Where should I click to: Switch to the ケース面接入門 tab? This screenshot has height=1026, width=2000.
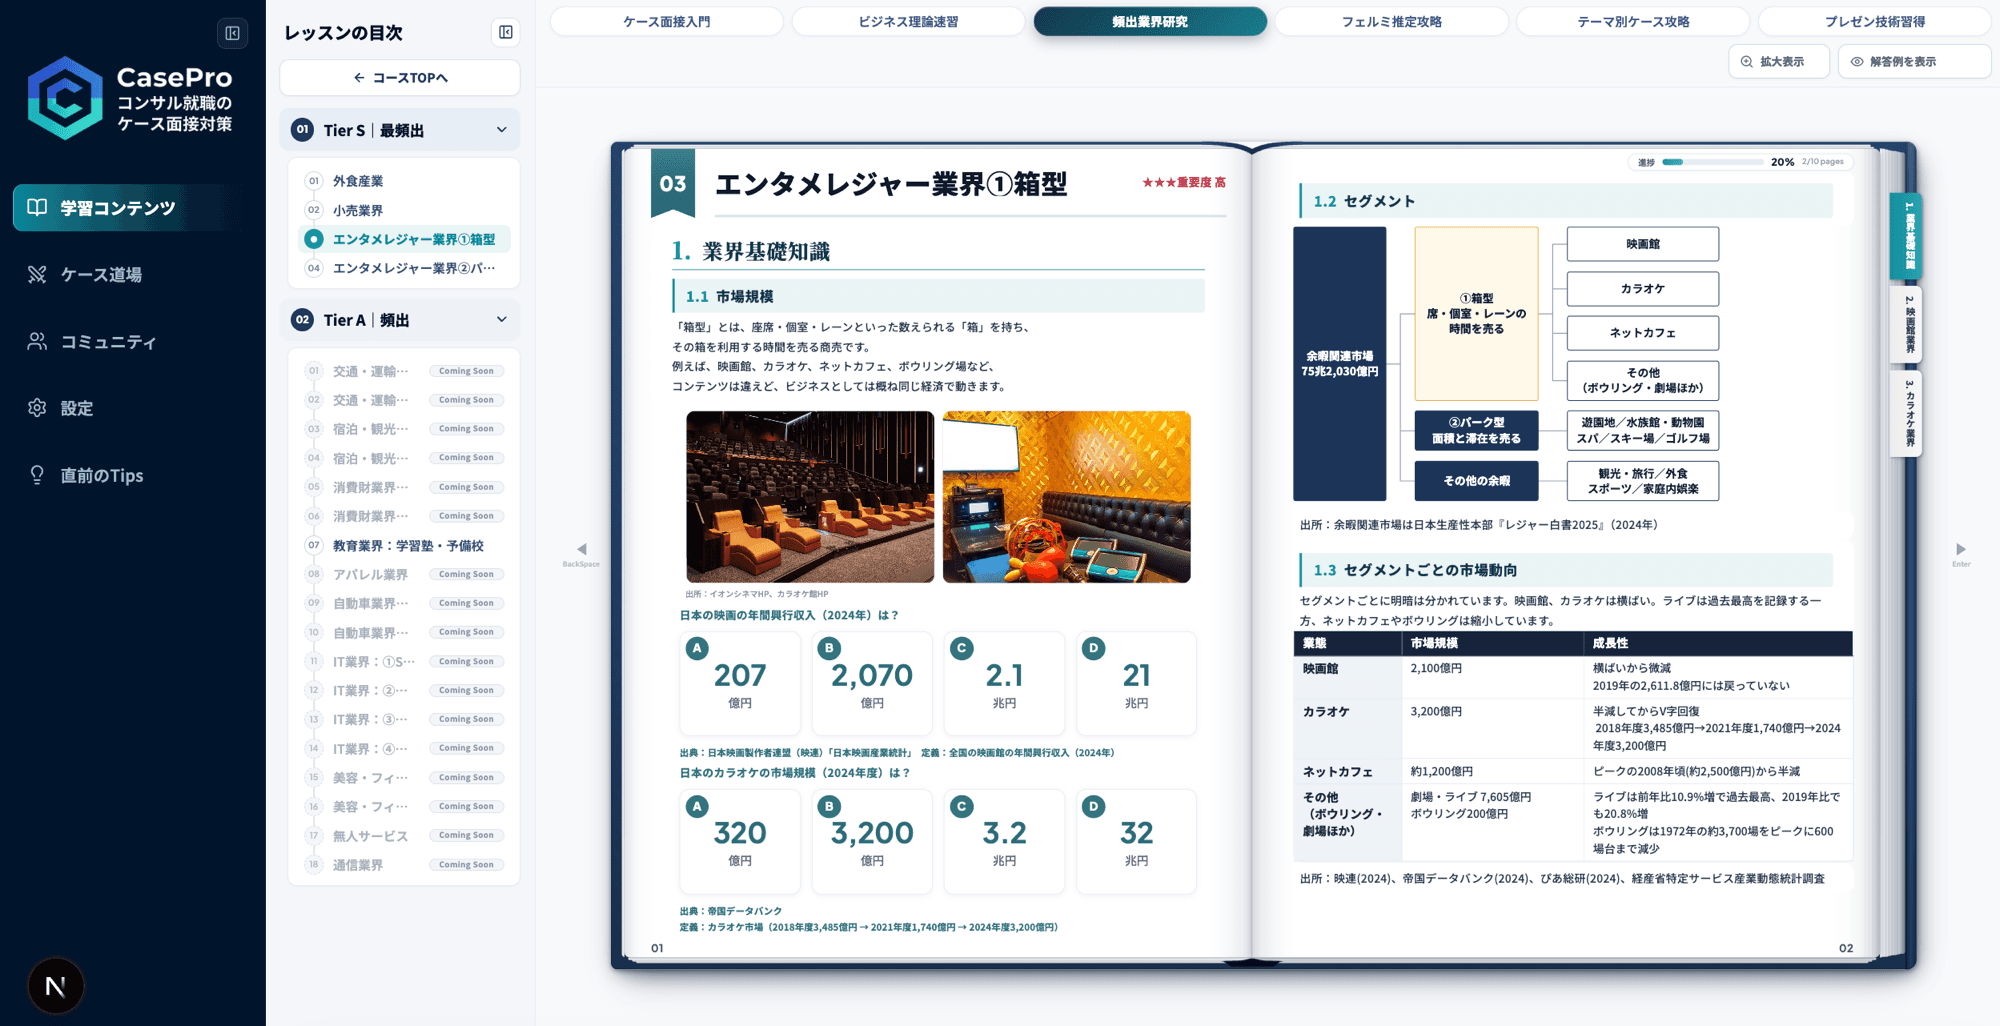[x=667, y=21]
